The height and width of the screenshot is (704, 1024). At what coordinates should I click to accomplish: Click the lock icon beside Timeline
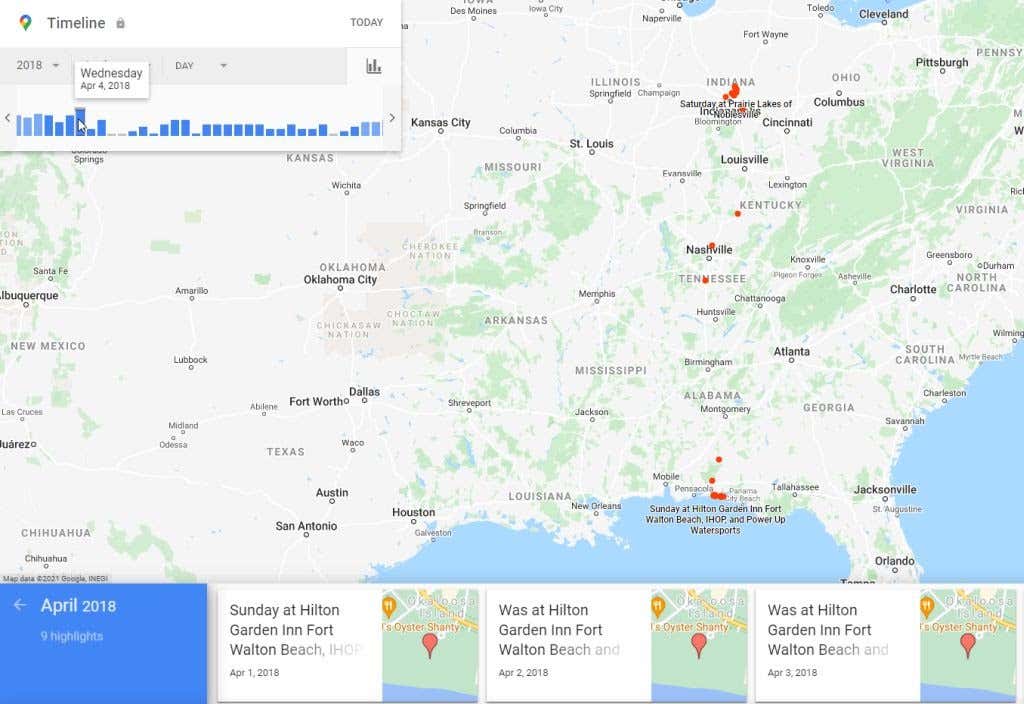(121, 23)
